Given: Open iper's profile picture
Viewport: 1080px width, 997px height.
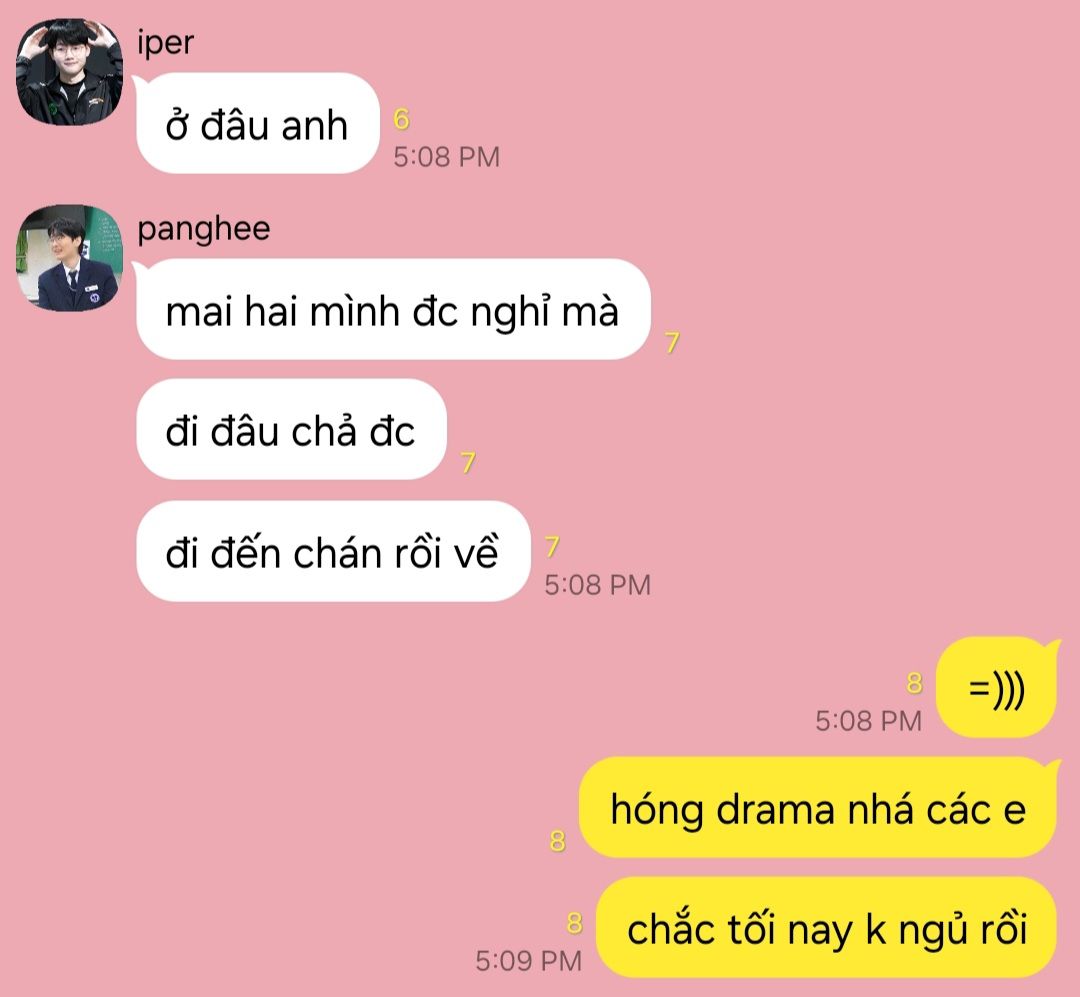Looking at the screenshot, I should click(69, 72).
